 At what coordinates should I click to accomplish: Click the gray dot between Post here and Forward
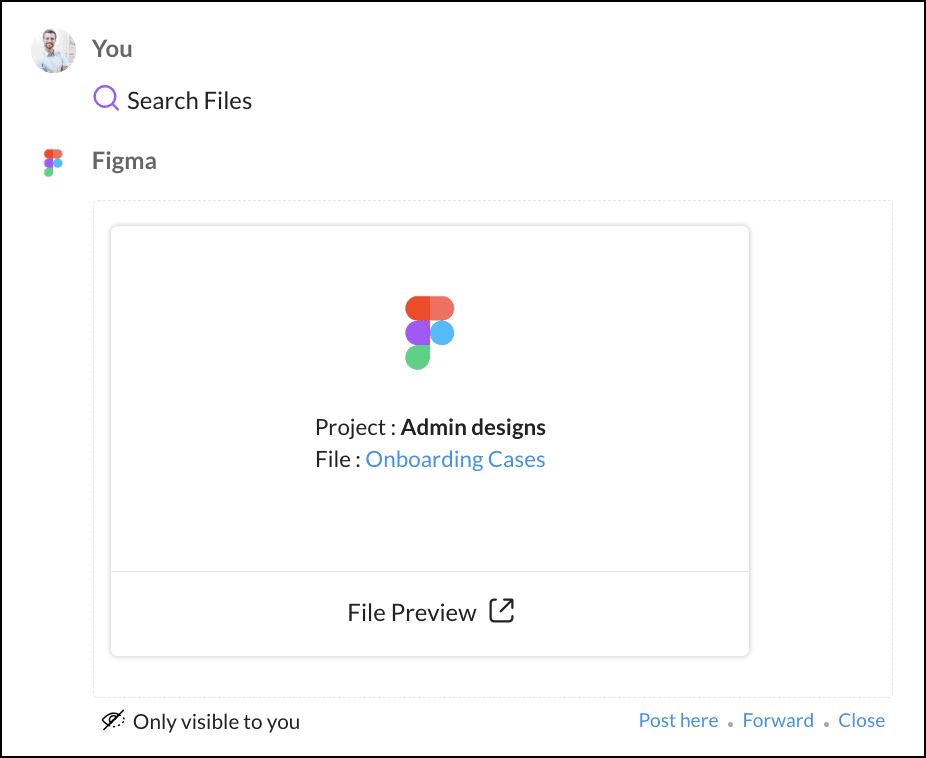(x=731, y=723)
